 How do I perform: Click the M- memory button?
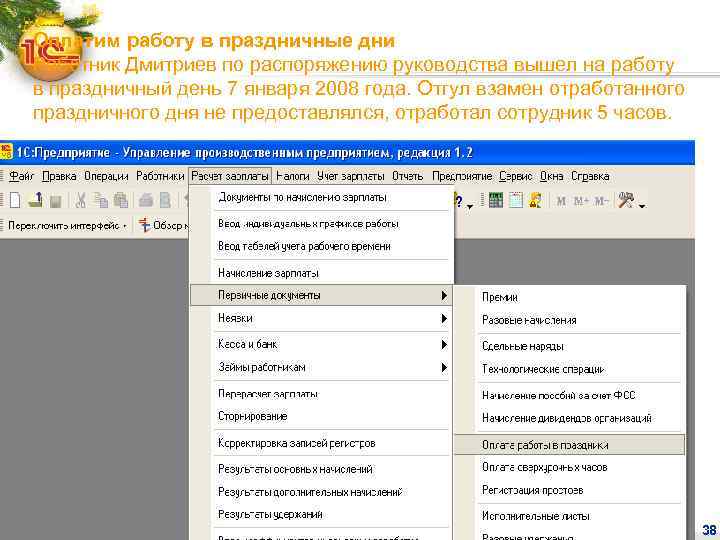coord(601,201)
